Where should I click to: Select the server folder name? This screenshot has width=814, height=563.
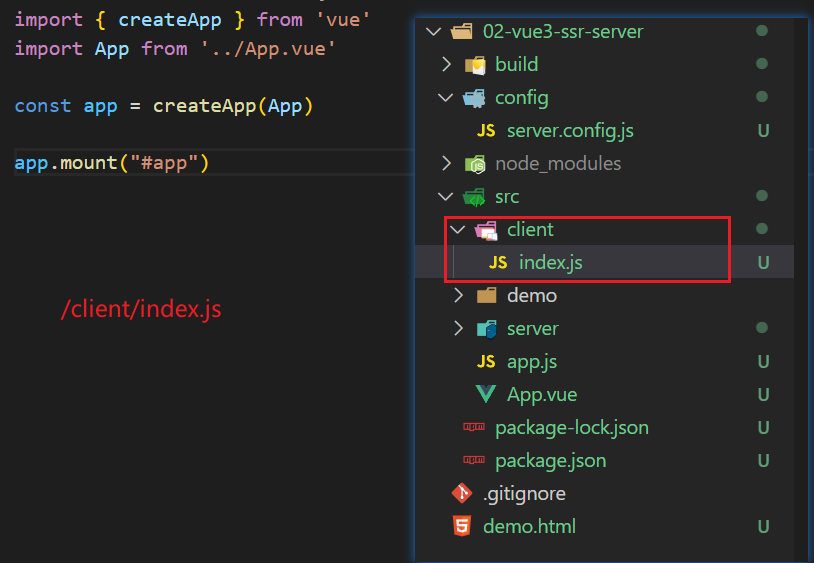pyautogui.click(x=533, y=329)
